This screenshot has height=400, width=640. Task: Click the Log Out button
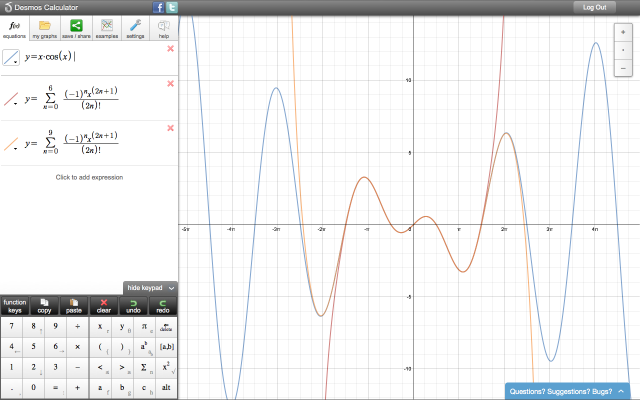pyautogui.click(x=594, y=7)
